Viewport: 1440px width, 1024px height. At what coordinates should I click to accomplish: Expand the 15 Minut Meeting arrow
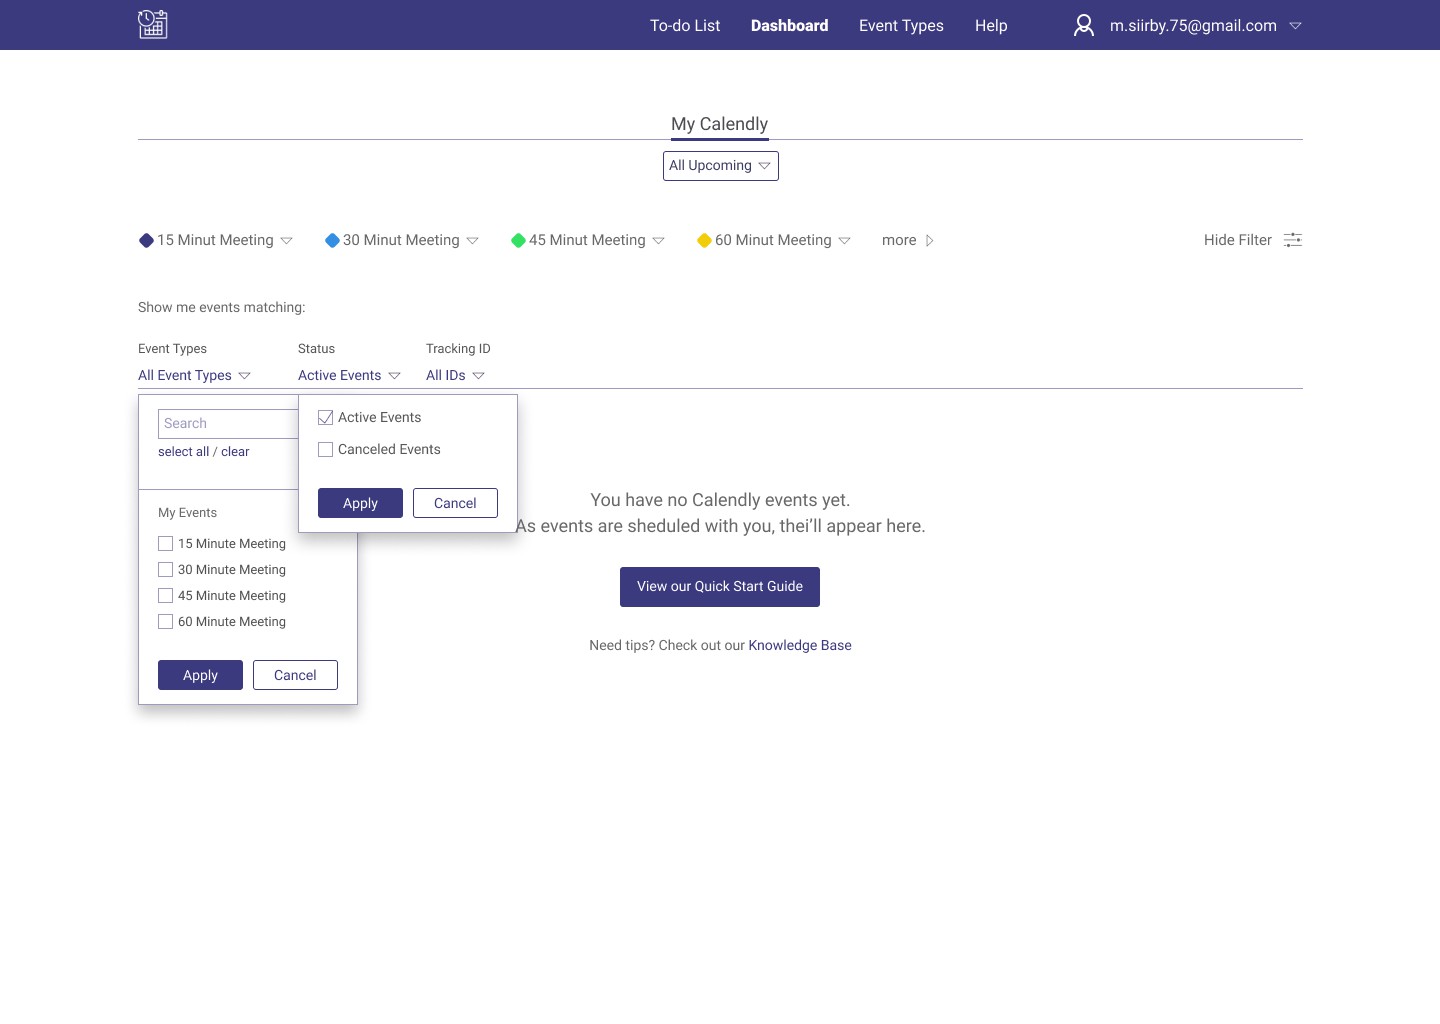click(x=286, y=241)
